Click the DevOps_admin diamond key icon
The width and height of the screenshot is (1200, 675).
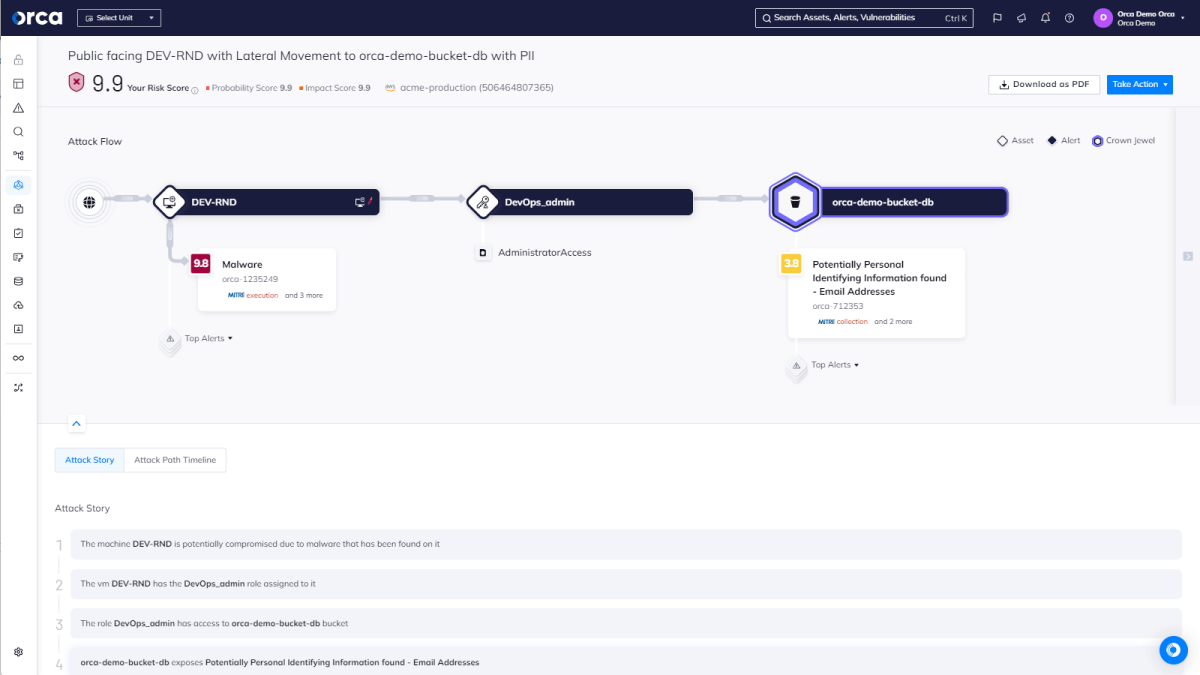(x=483, y=202)
